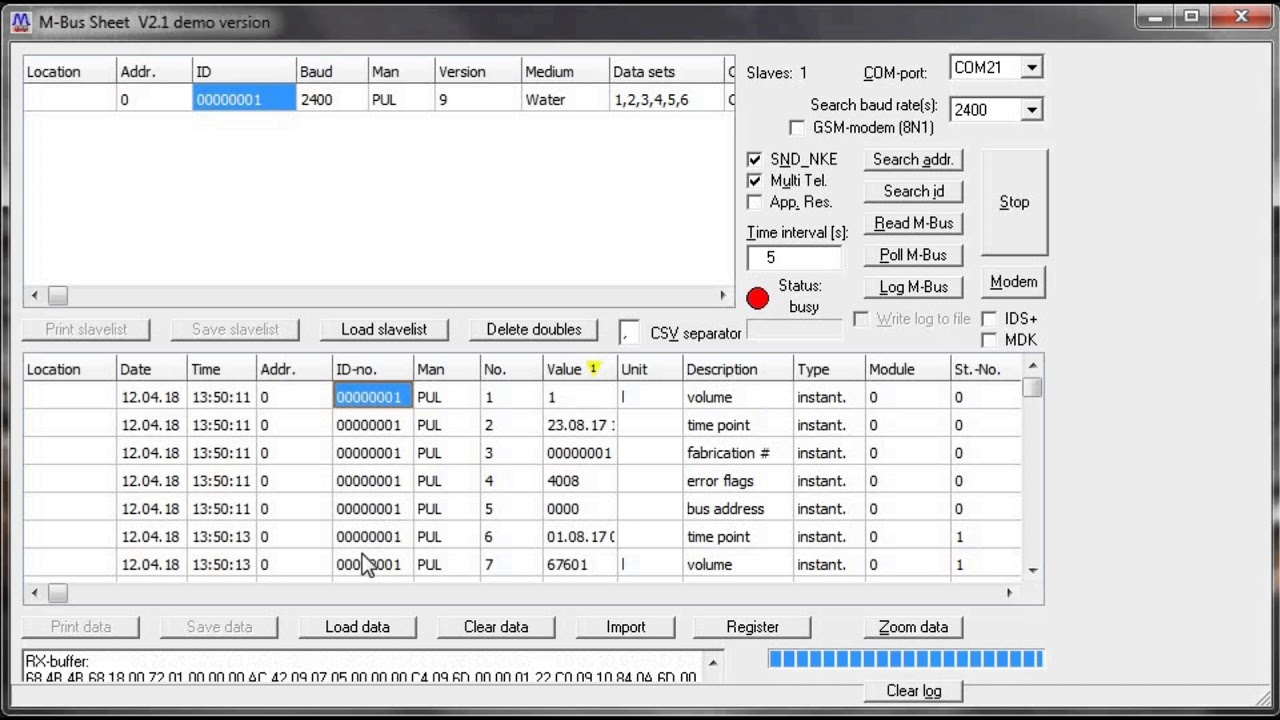This screenshot has height=720, width=1280.
Task: Stop the current operation with Stop button
Action: click(x=1014, y=202)
